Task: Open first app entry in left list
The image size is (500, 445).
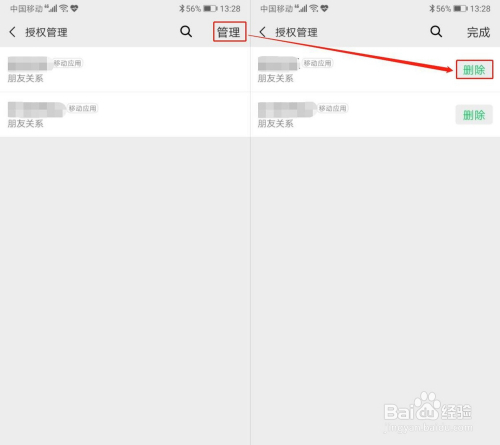Action: pos(125,69)
